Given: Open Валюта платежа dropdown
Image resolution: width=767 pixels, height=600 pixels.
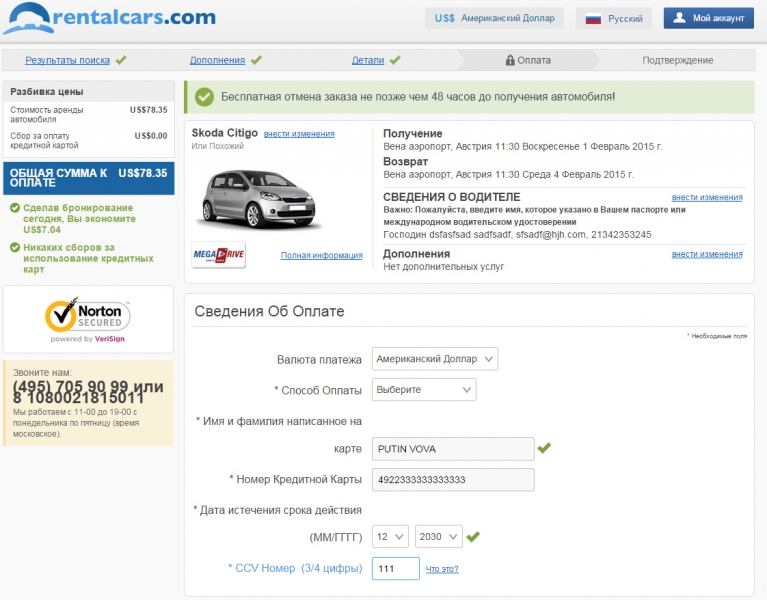Looking at the screenshot, I should 435,359.
